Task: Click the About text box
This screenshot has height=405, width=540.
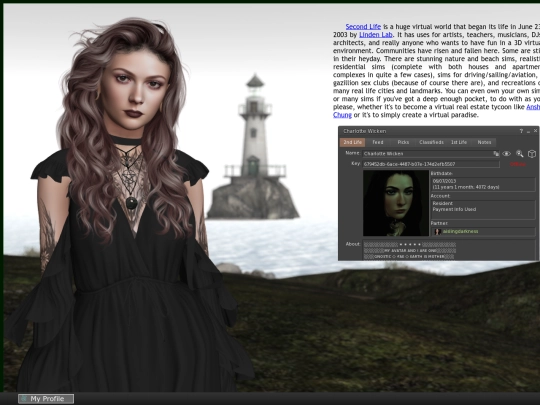Action: pos(449,250)
